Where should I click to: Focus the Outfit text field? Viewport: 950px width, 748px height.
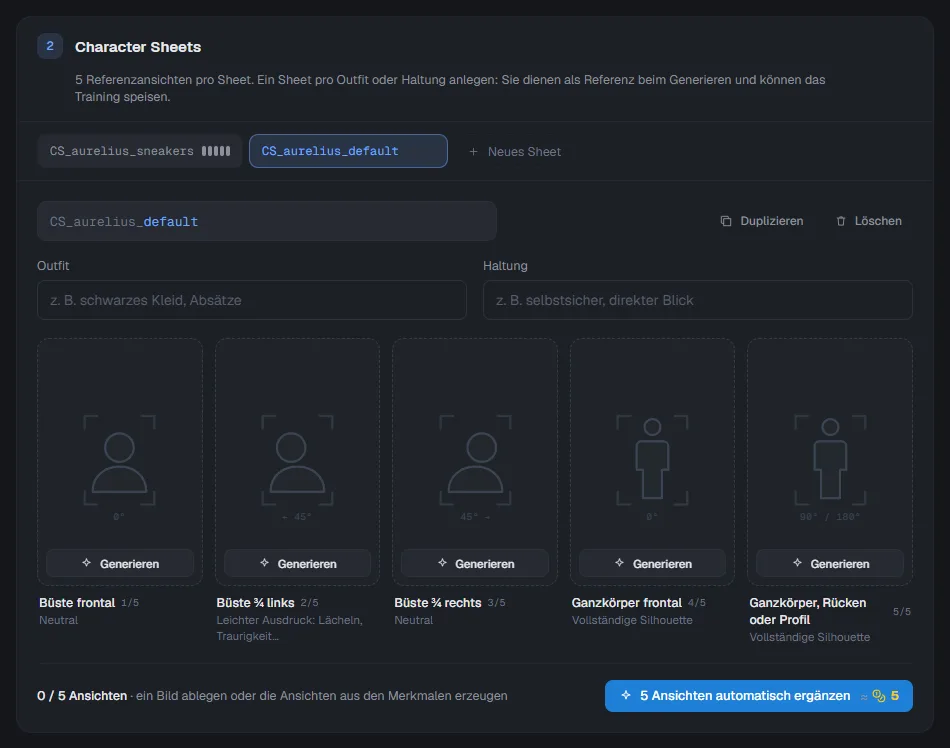[x=251, y=300]
